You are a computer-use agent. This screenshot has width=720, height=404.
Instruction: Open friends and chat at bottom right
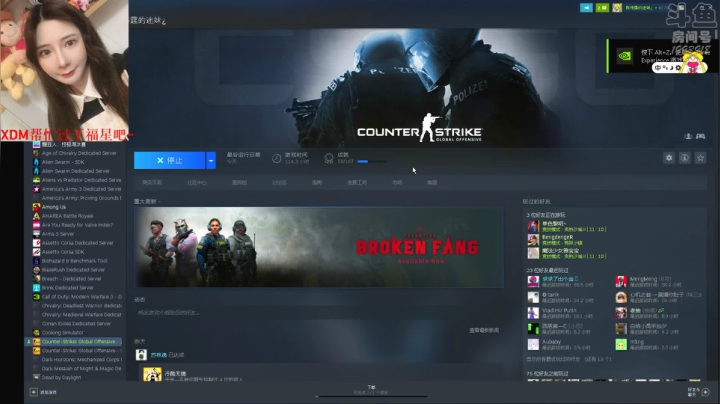[x=699, y=392]
